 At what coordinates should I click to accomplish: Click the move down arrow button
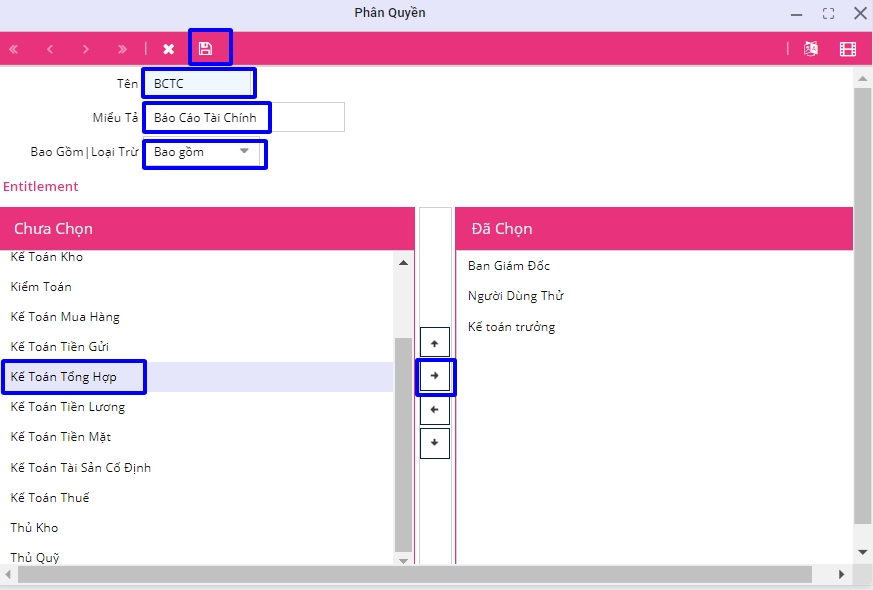435,443
